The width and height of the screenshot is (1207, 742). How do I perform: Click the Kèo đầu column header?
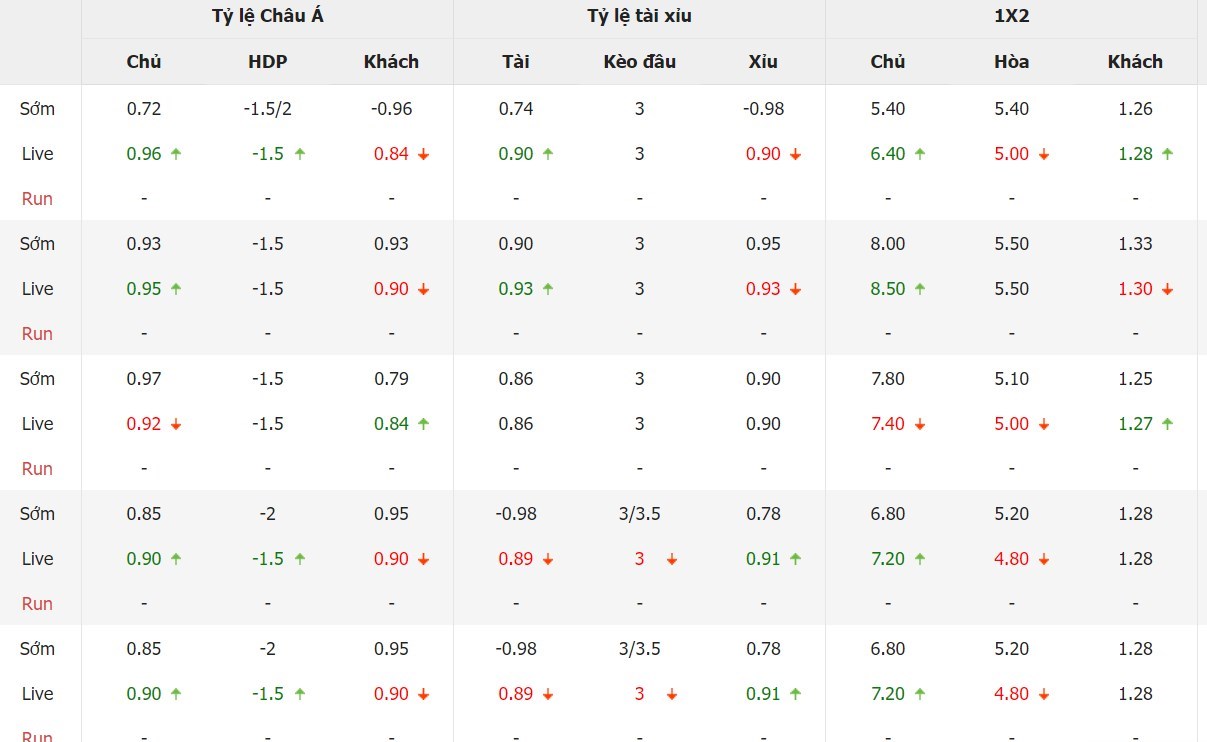point(639,62)
